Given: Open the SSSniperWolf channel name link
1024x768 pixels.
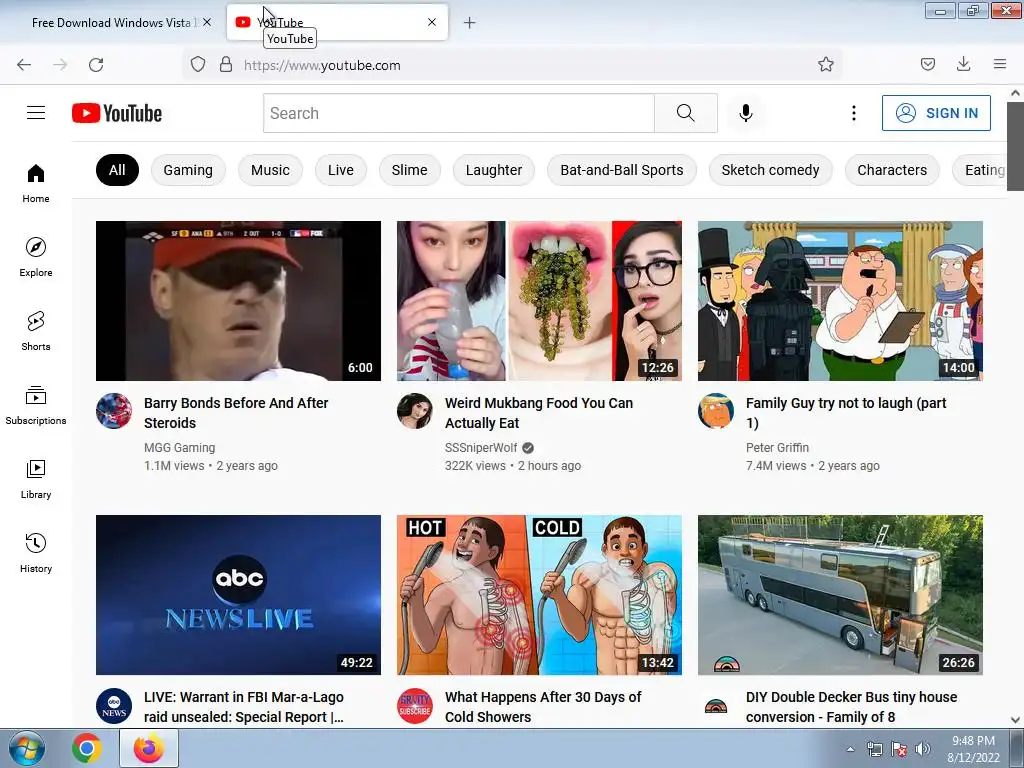Looking at the screenshot, I should 481,447.
